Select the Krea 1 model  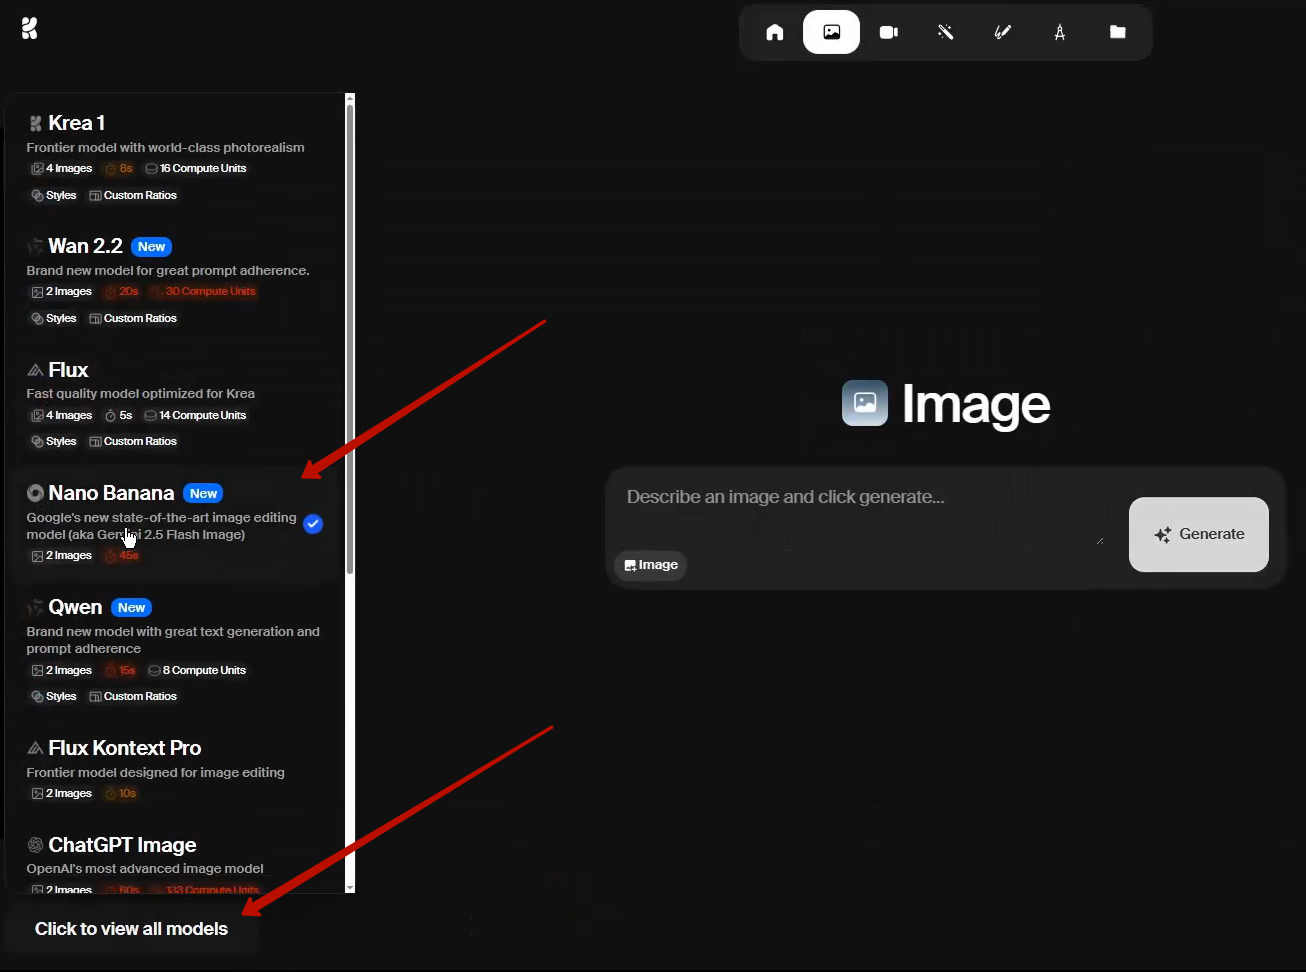pyautogui.click(x=76, y=123)
